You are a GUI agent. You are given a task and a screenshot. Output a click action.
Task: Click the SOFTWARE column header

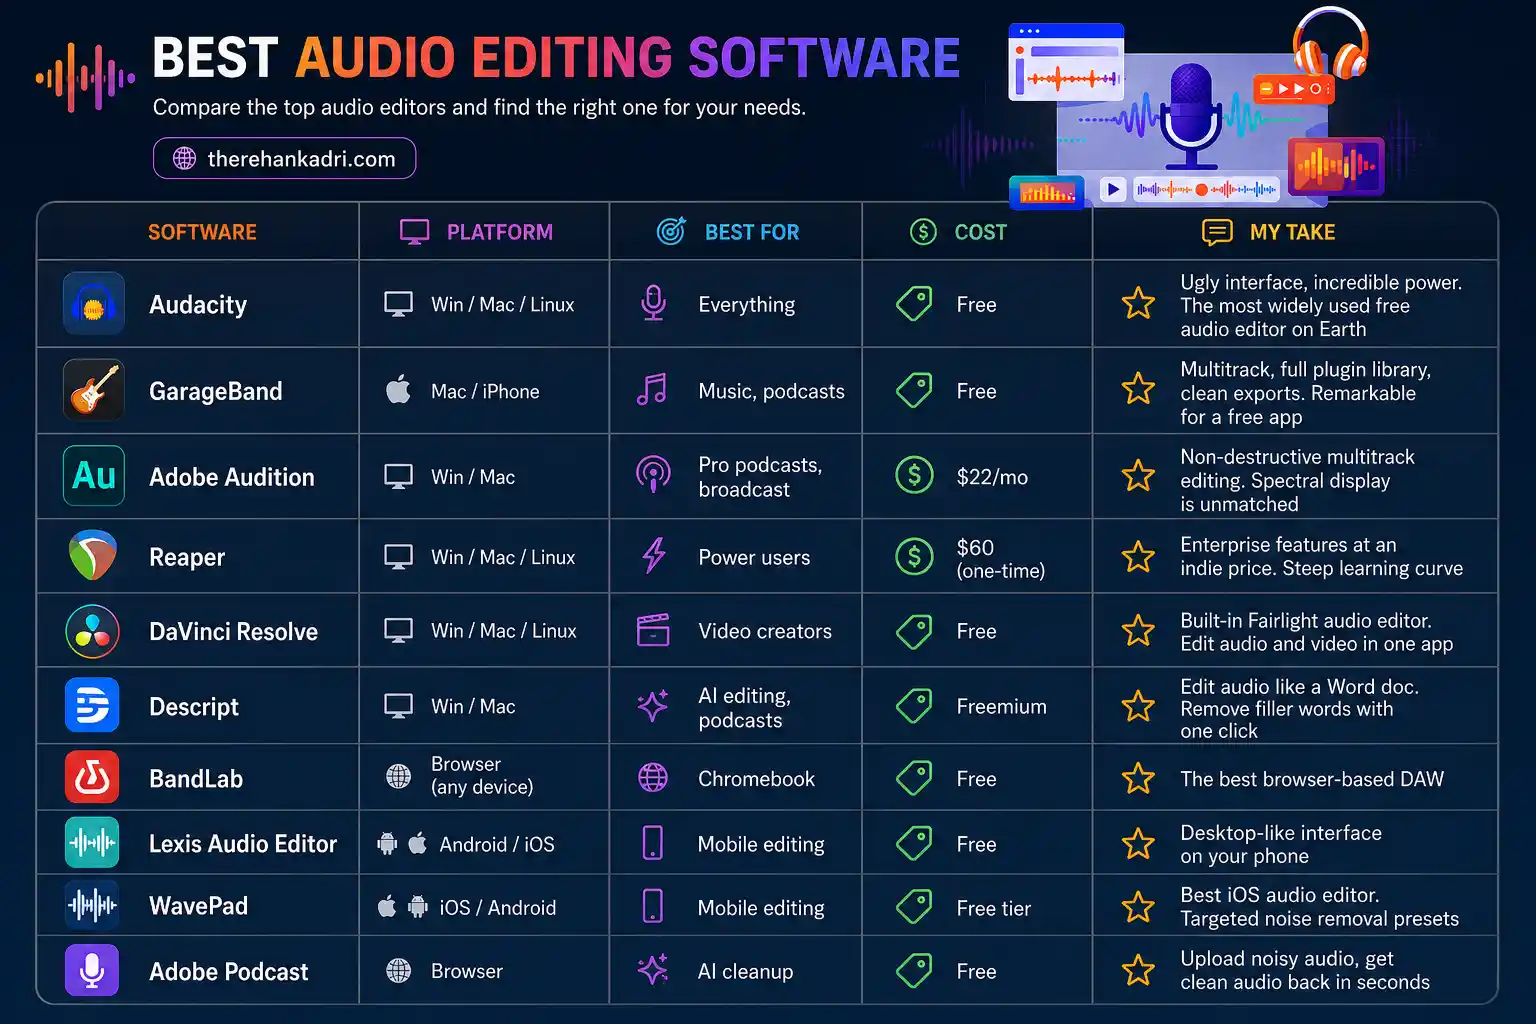pos(202,232)
